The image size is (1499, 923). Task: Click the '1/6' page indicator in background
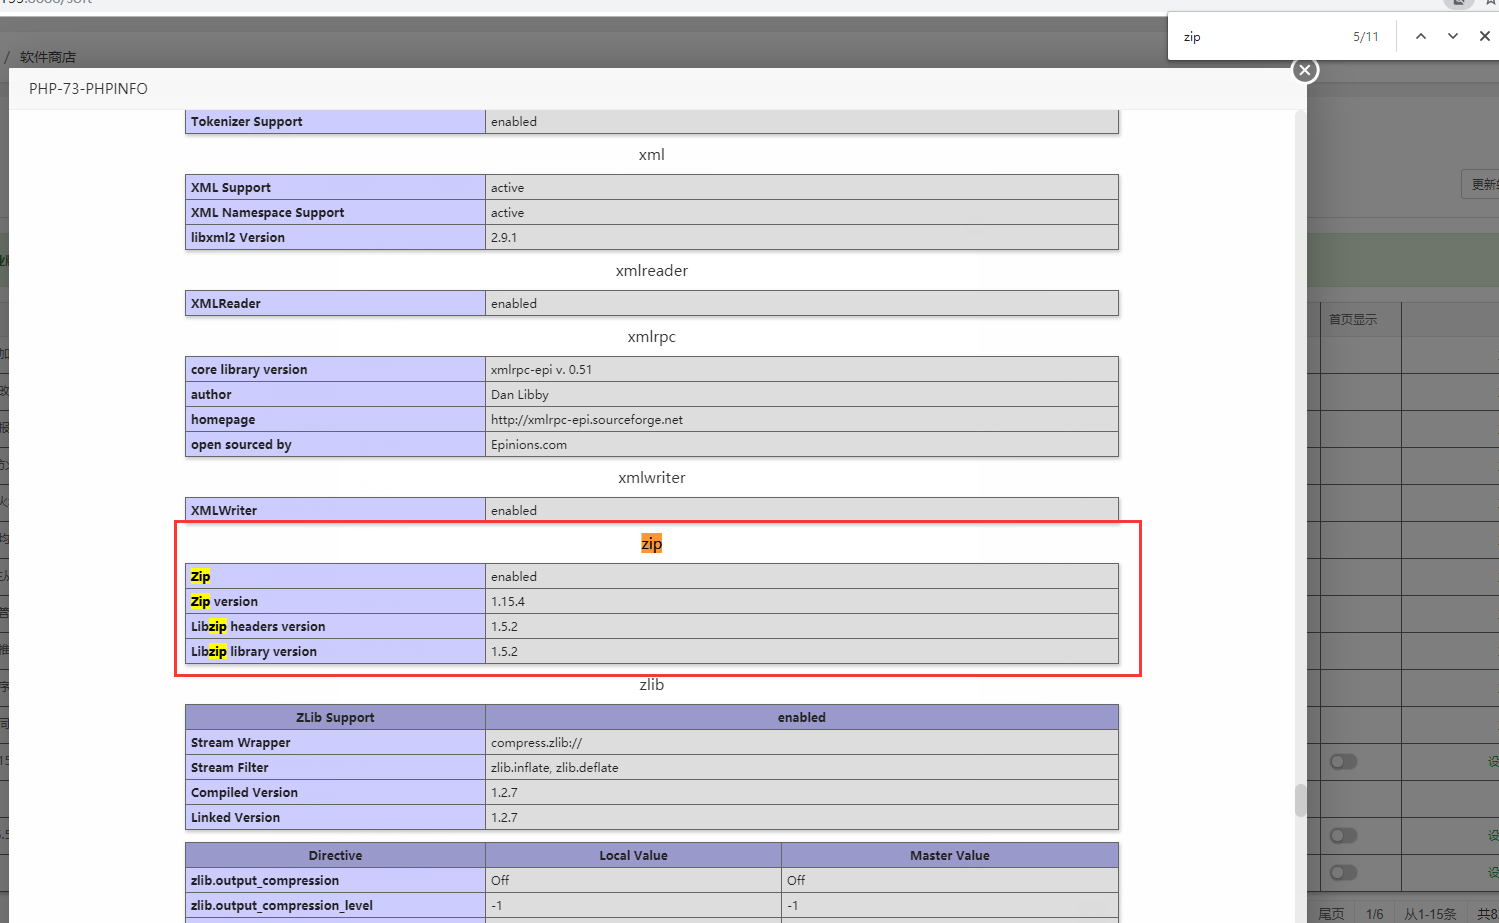pyautogui.click(x=1375, y=914)
